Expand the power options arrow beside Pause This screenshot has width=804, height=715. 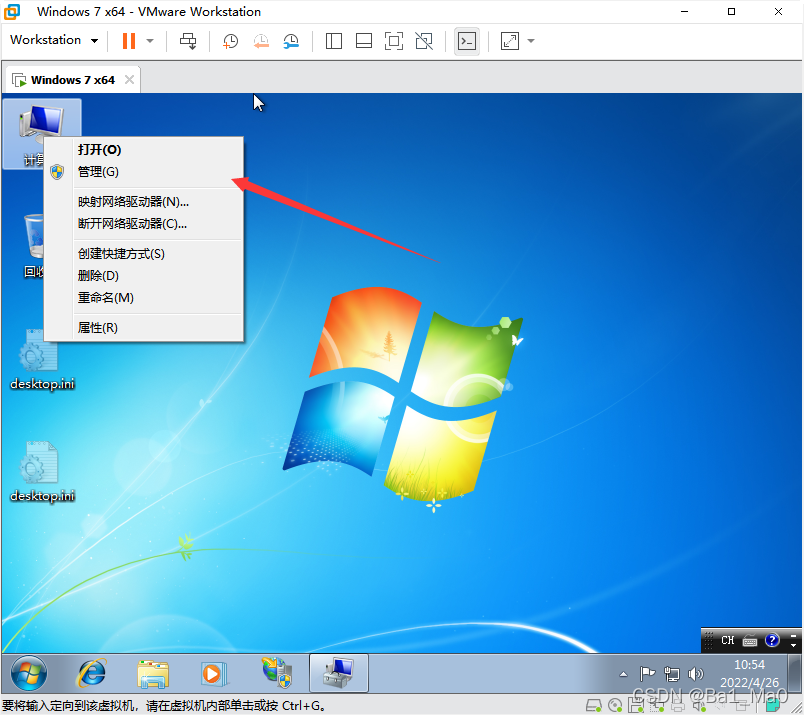(150, 41)
